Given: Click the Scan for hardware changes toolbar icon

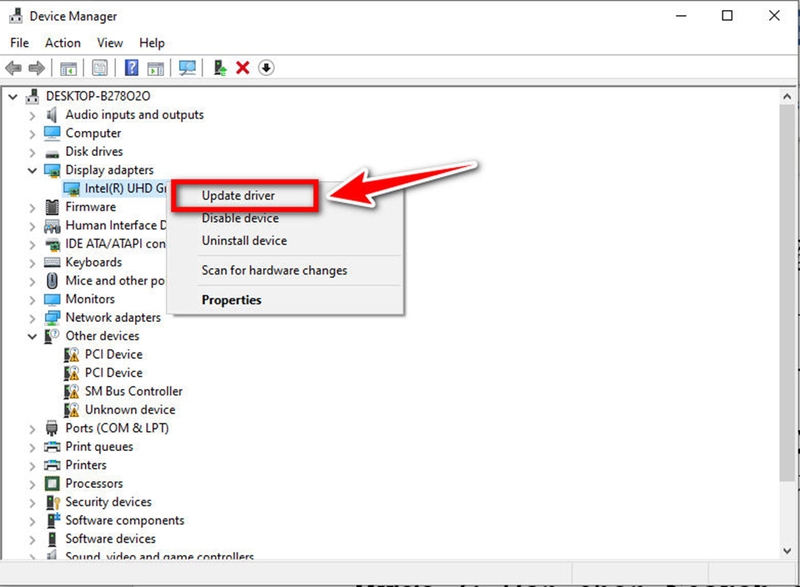Looking at the screenshot, I should coord(189,68).
